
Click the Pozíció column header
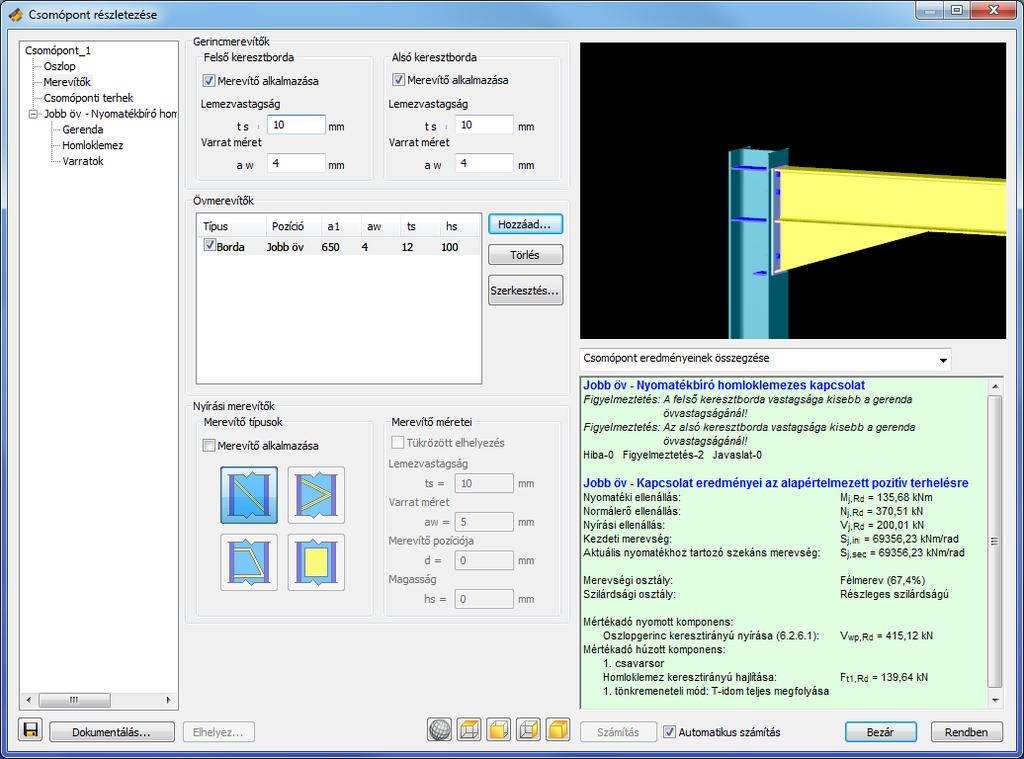click(x=288, y=226)
